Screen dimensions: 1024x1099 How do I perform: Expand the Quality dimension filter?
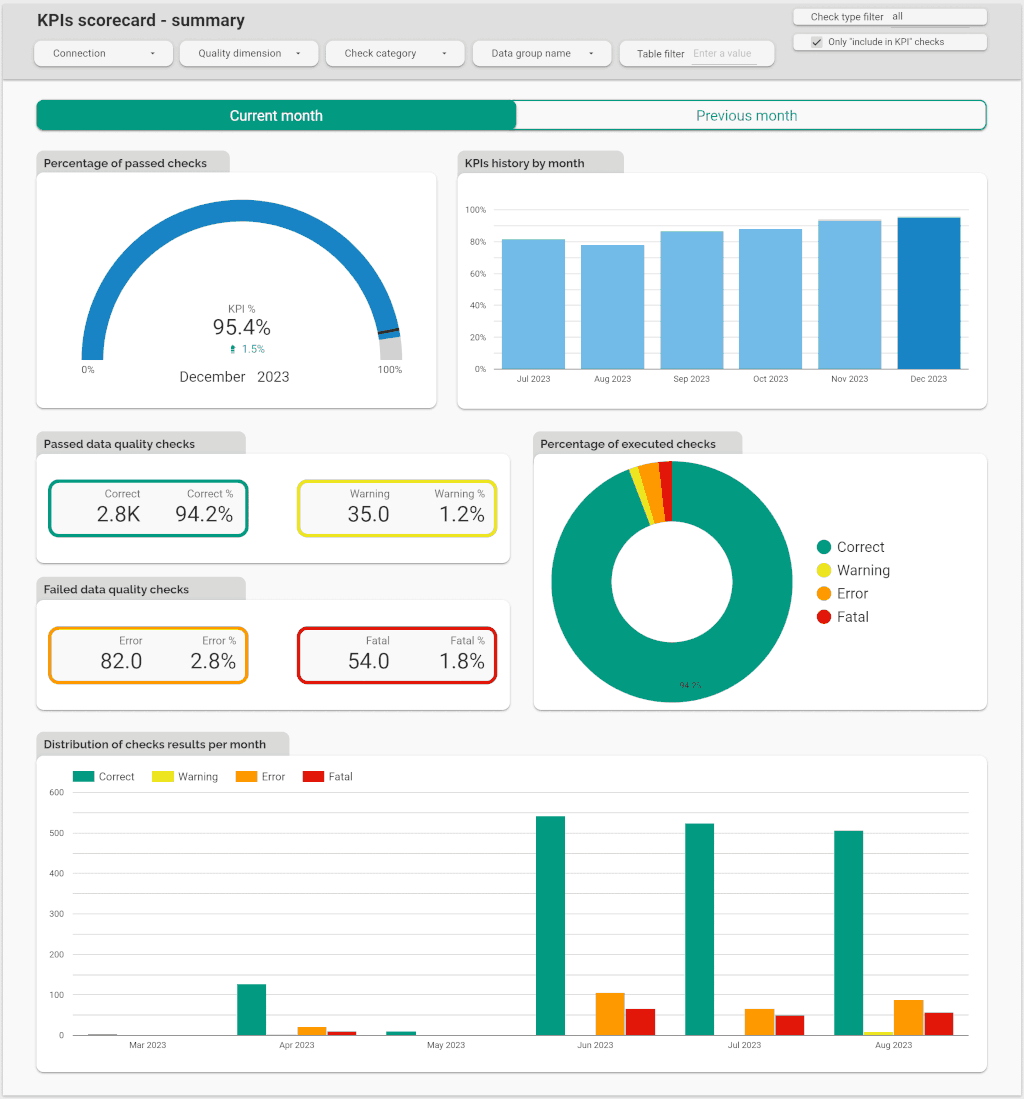coord(248,53)
